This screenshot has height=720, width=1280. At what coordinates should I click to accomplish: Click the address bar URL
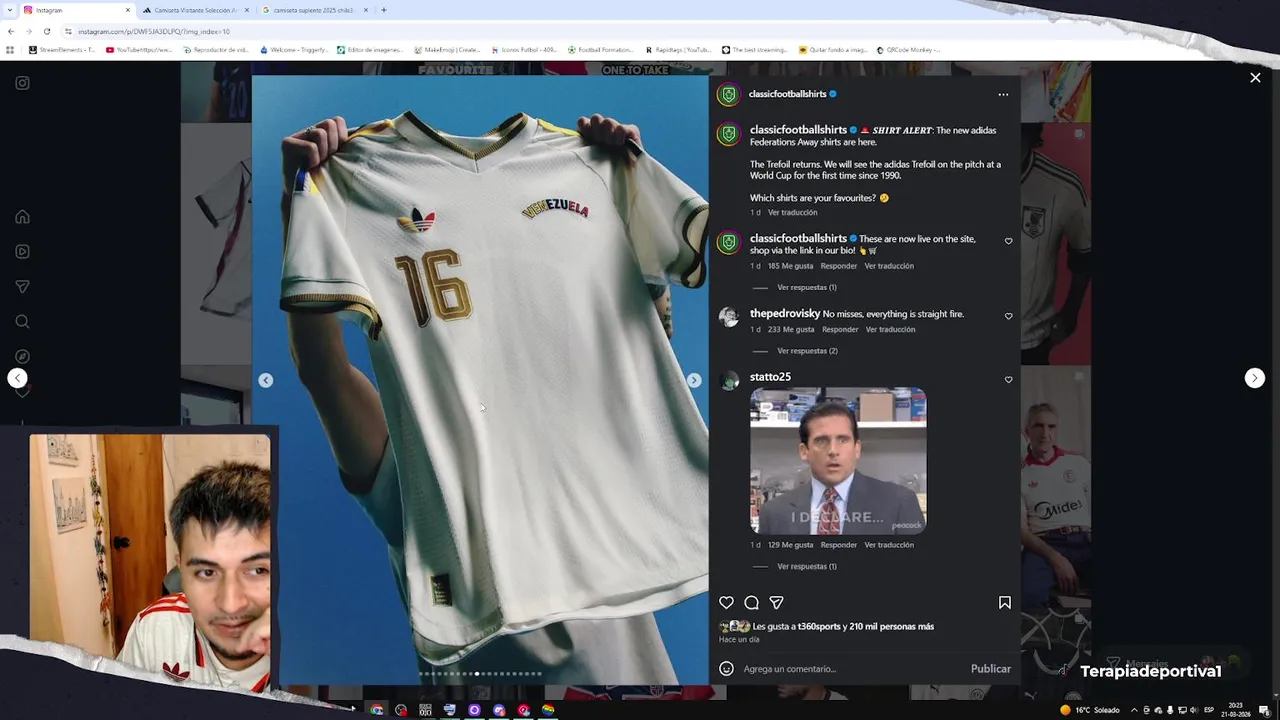(x=154, y=31)
